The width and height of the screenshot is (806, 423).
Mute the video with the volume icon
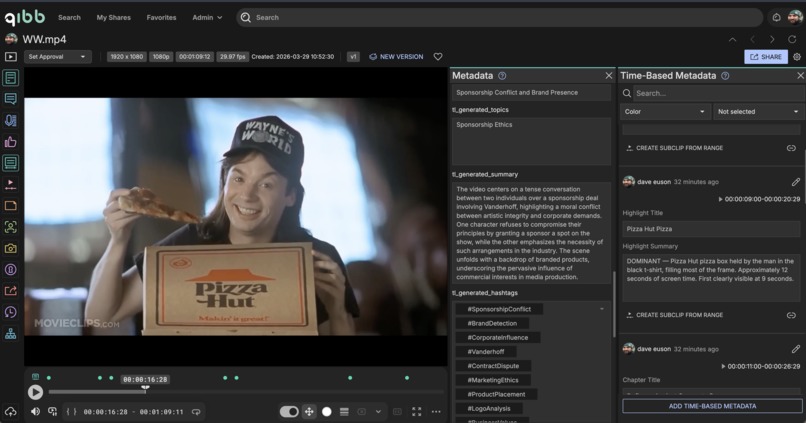35,412
